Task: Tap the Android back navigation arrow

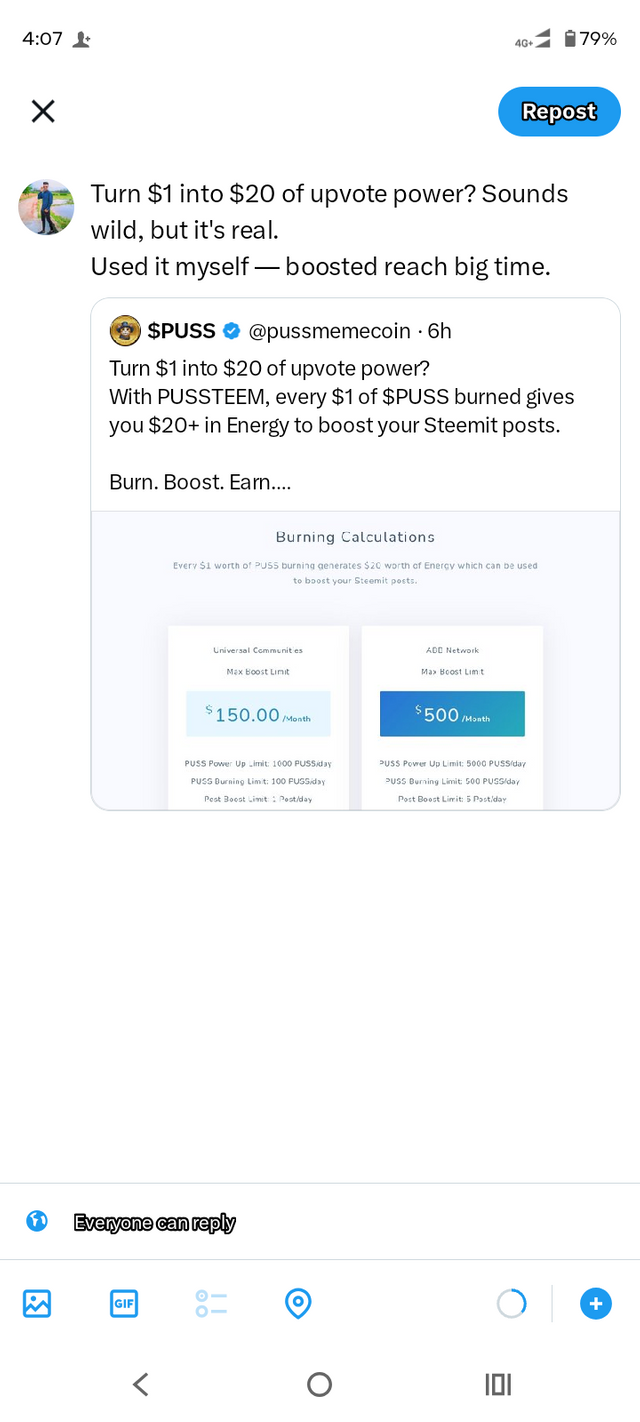Action: click(x=140, y=1384)
